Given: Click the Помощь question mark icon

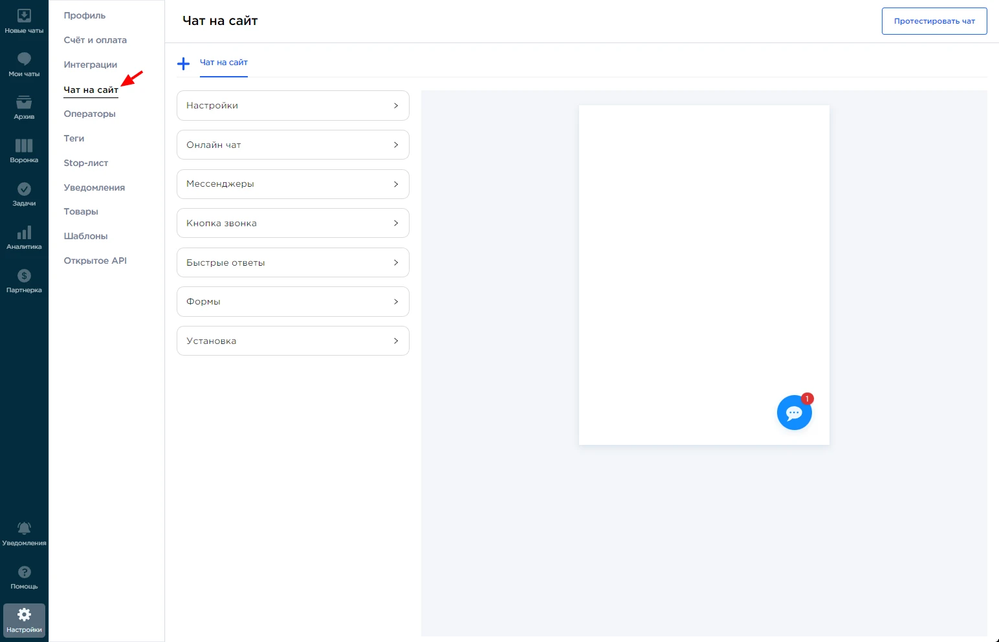Looking at the screenshot, I should pyautogui.click(x=24, y=573).
